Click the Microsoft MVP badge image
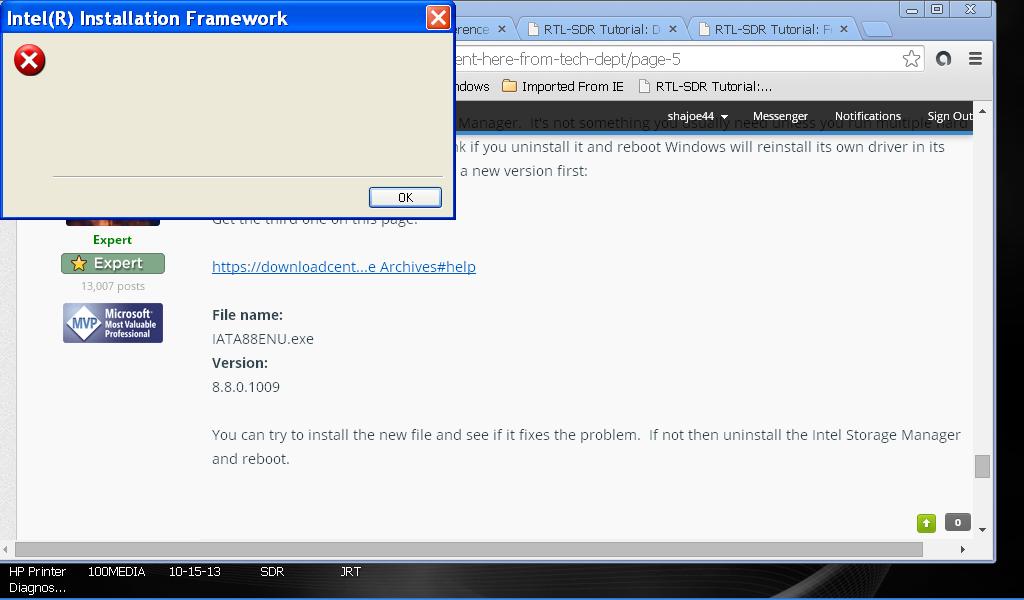 click(x=113, y=323)
